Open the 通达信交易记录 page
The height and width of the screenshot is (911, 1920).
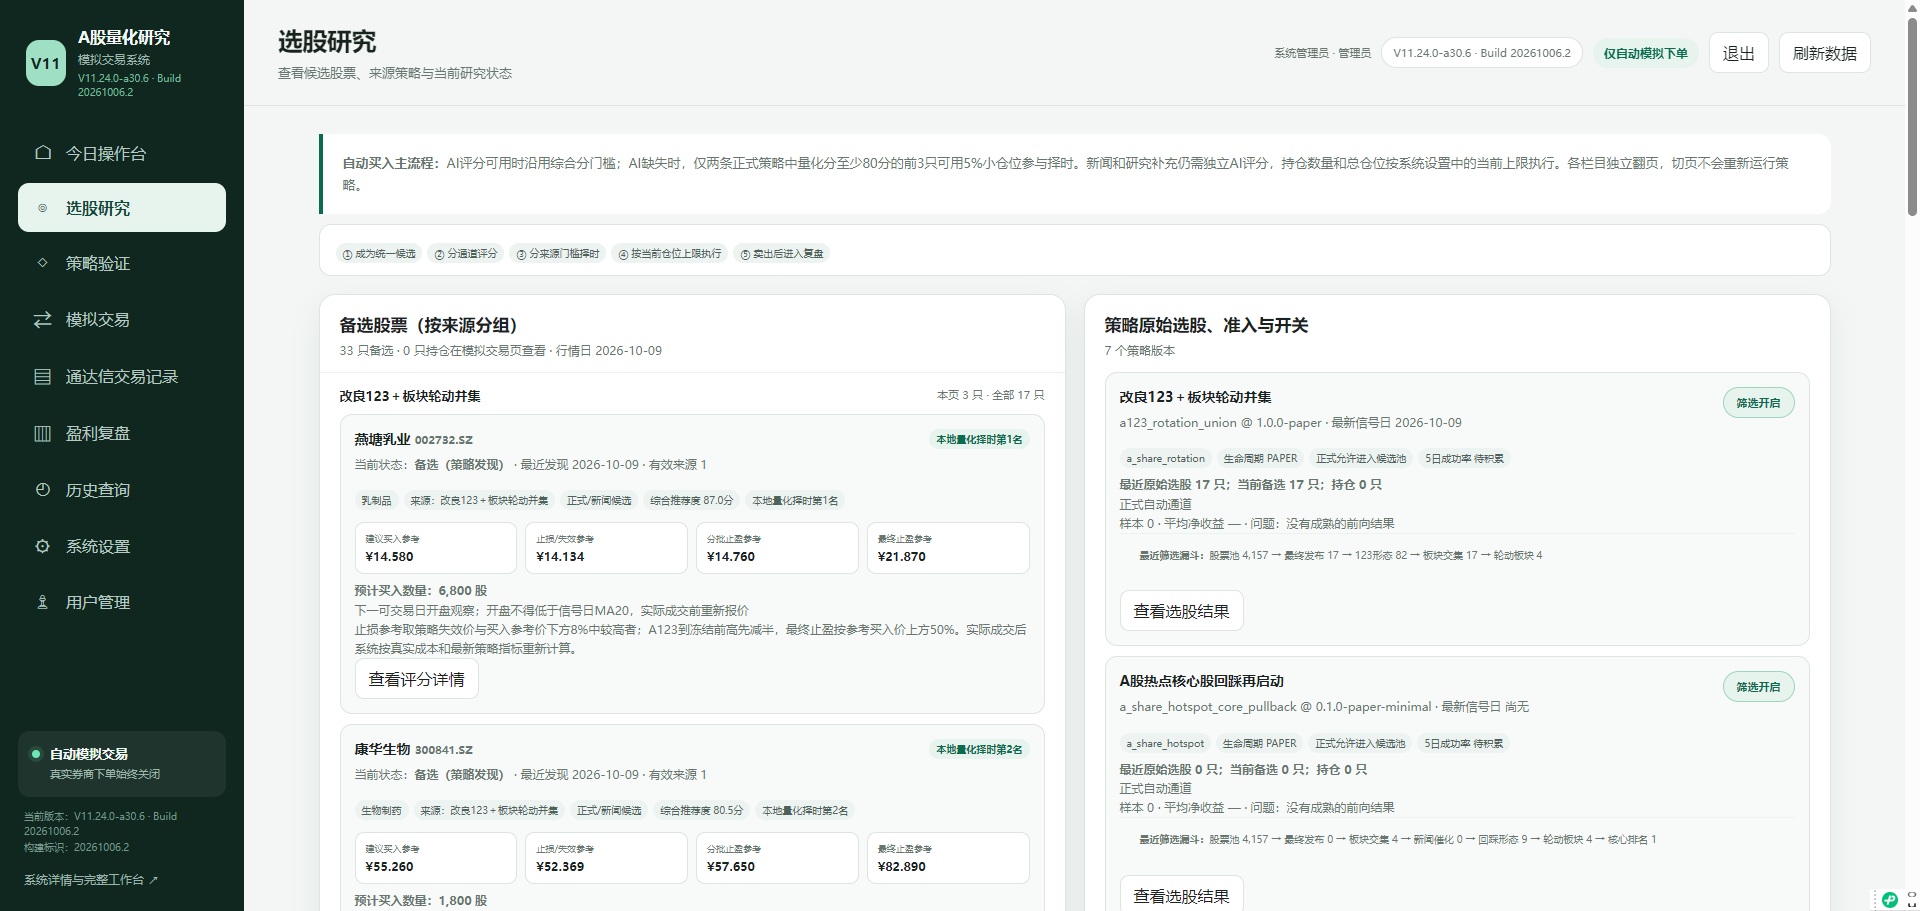[x=122, y=377]
